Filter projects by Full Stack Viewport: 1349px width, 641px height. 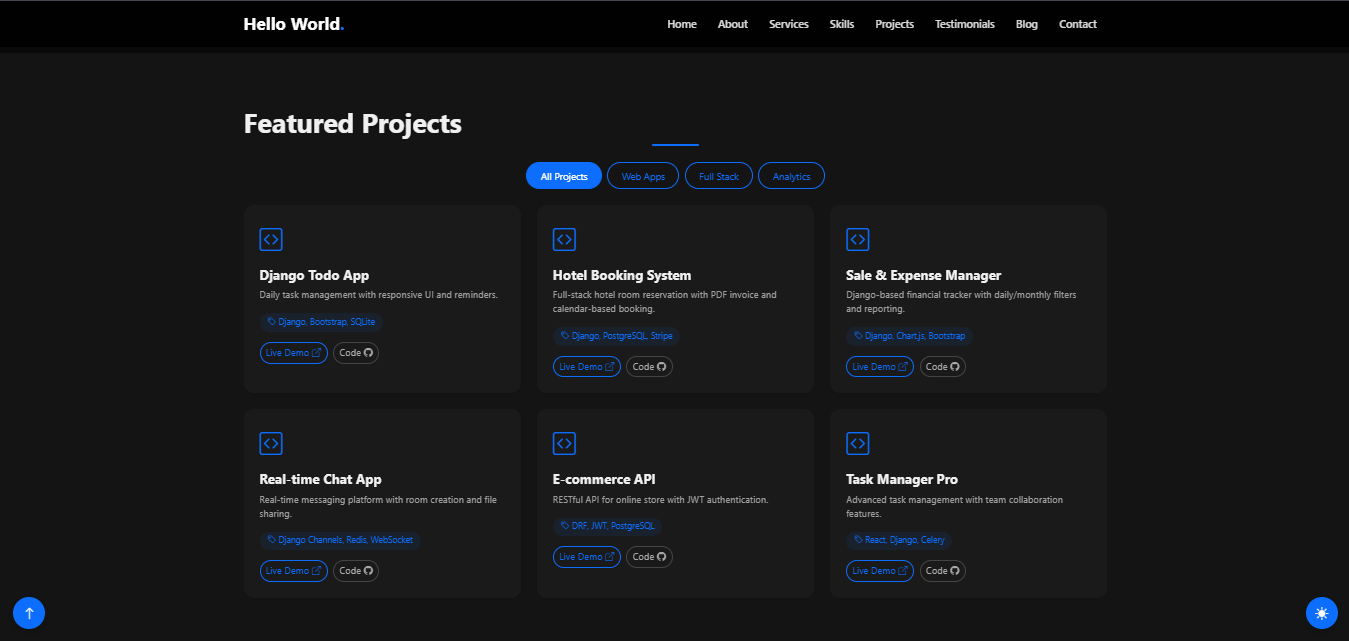tap(719, 176)
